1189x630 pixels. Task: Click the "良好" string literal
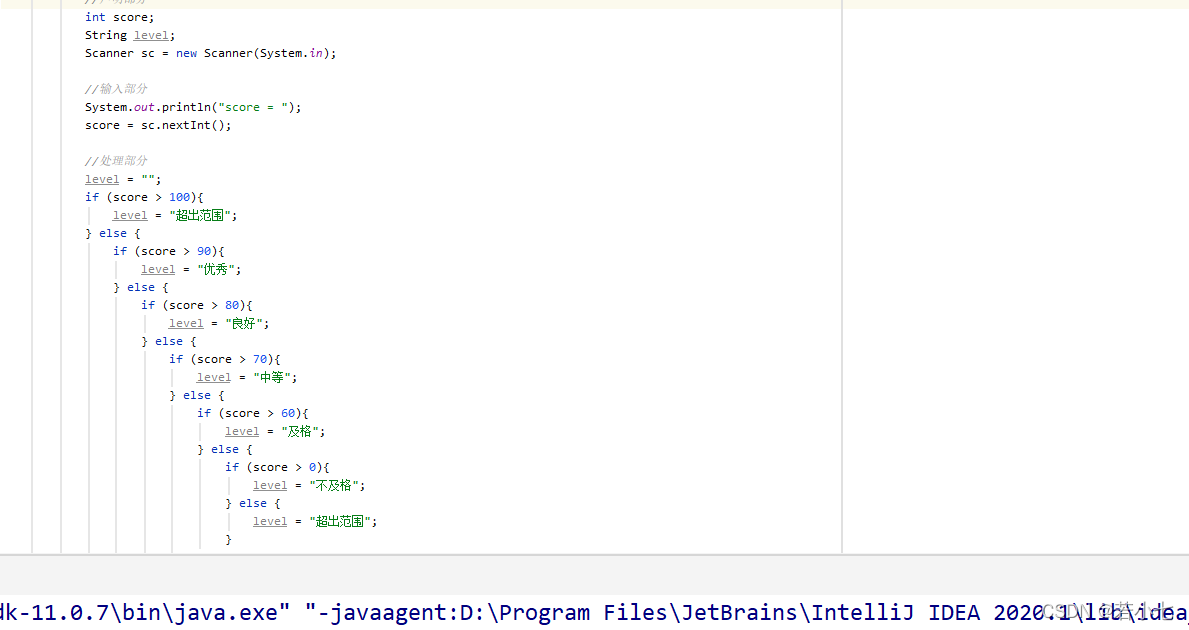(x=244, y=323)
